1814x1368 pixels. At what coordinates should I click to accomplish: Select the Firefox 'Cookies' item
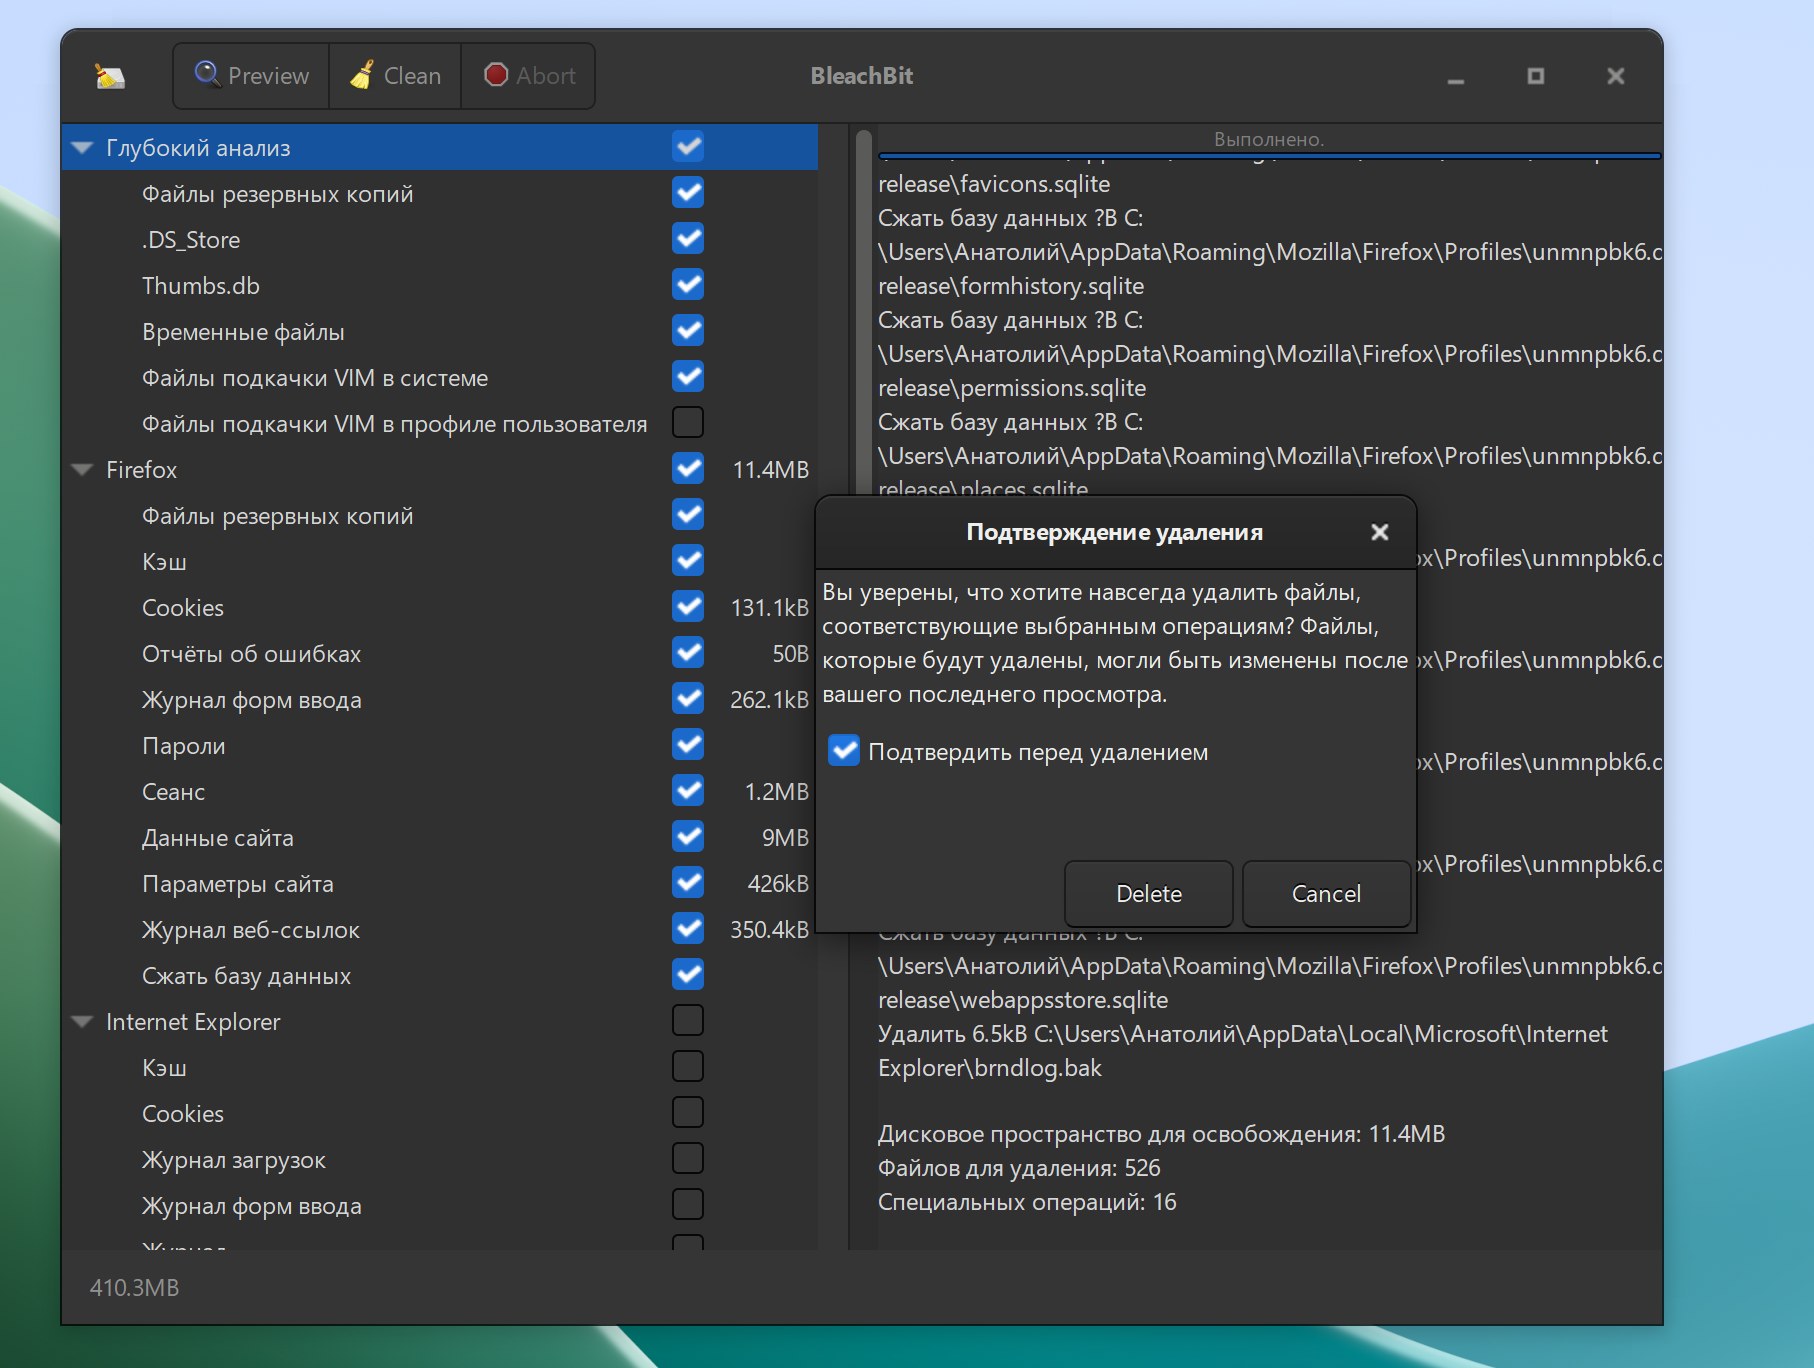183,608
